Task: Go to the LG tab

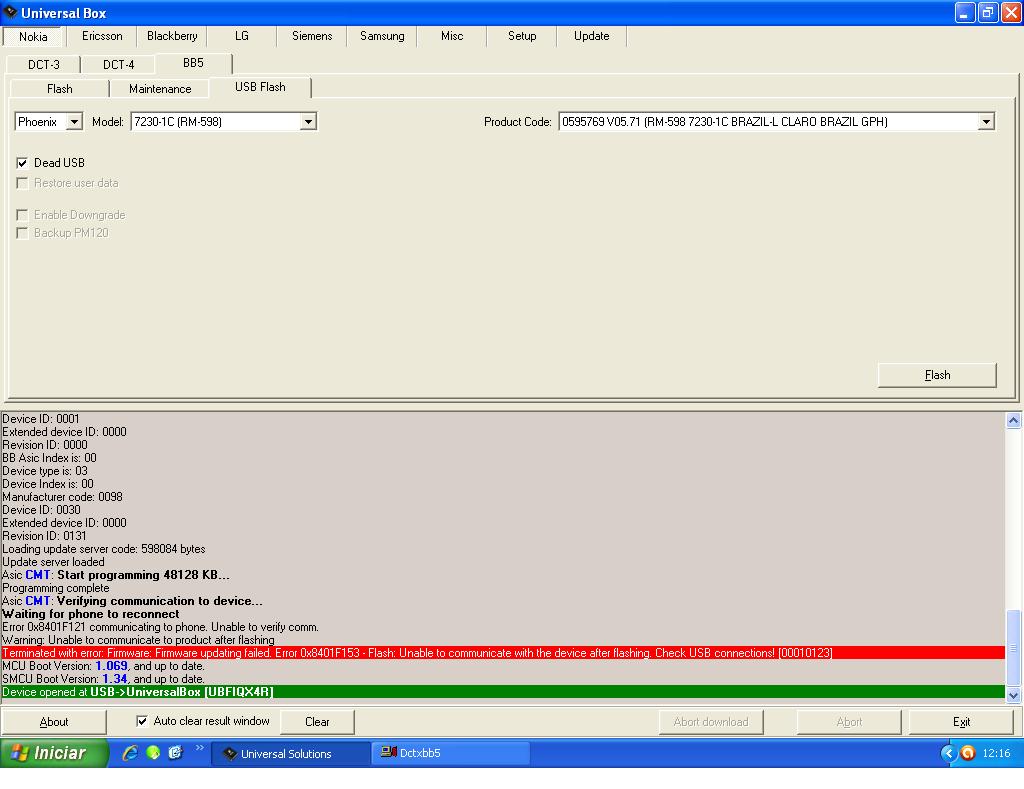Action: (x=242, y=36)
